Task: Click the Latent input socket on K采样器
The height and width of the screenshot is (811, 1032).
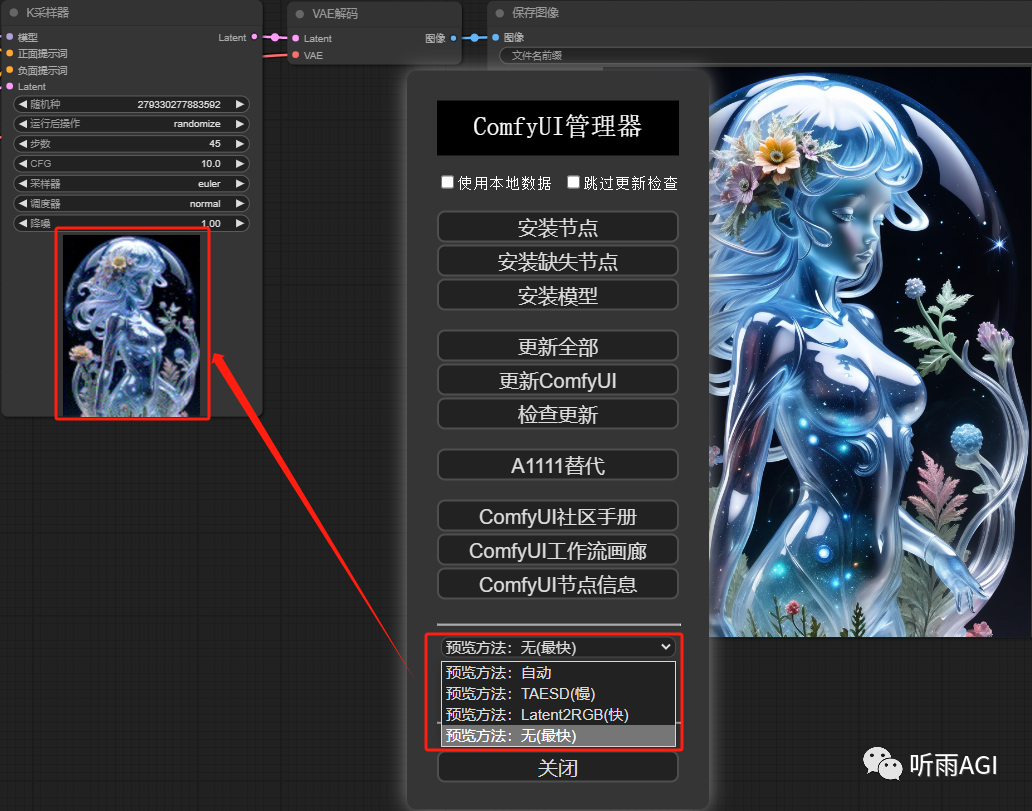Action: pyautogui.click(x=9, y=86)
